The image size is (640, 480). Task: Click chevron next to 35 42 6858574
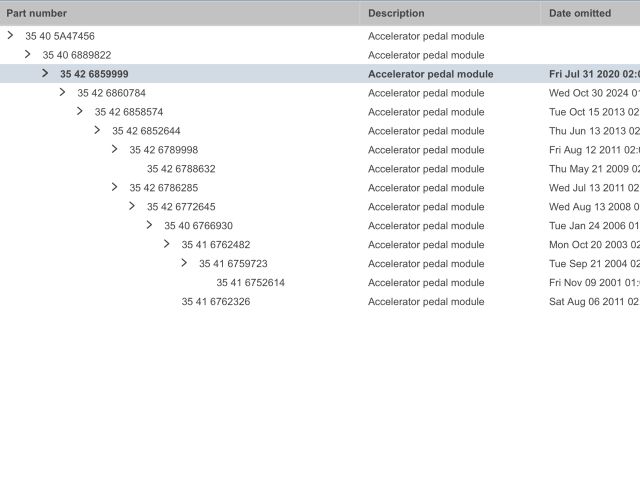pos(80,111)
